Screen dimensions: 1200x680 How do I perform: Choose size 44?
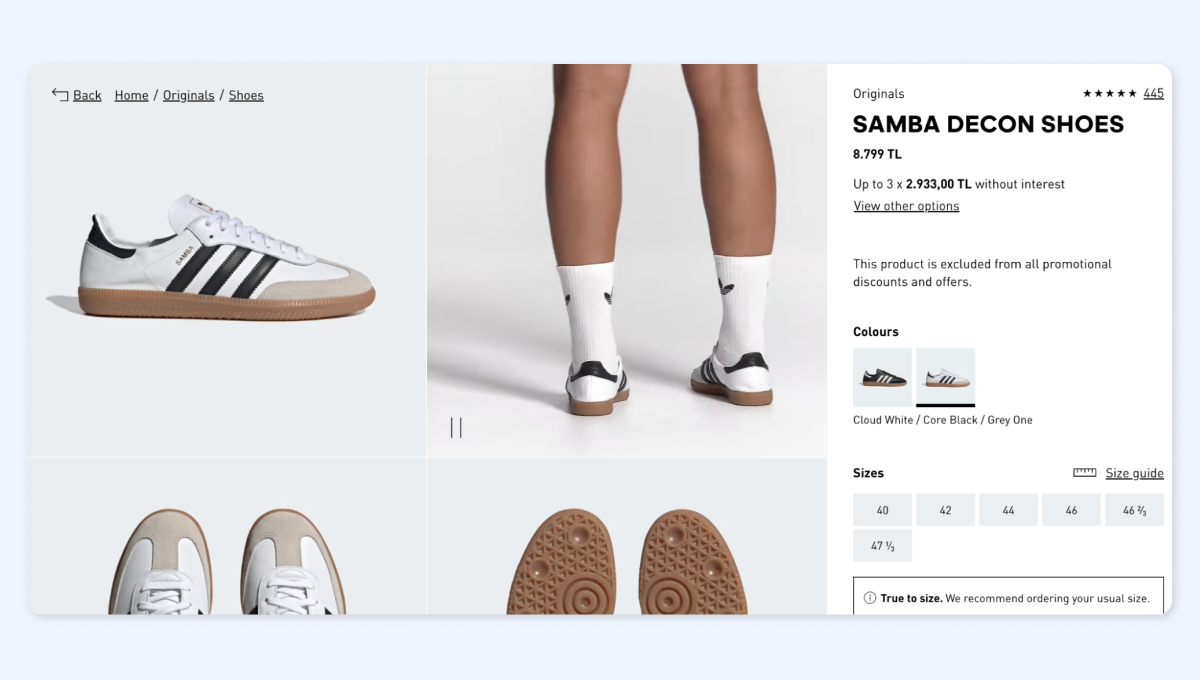tap(1008, 510)
